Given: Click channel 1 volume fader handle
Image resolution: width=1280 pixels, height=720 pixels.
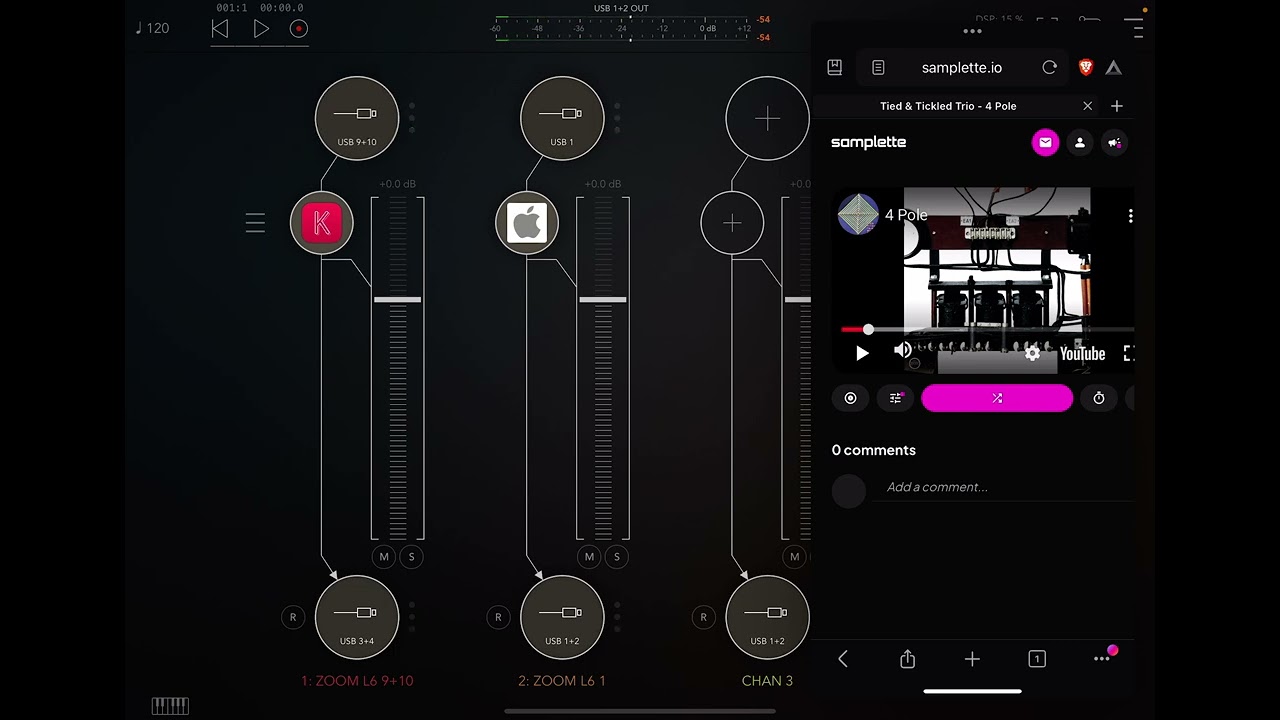Looking at the screenshot, I should point(397,299).
